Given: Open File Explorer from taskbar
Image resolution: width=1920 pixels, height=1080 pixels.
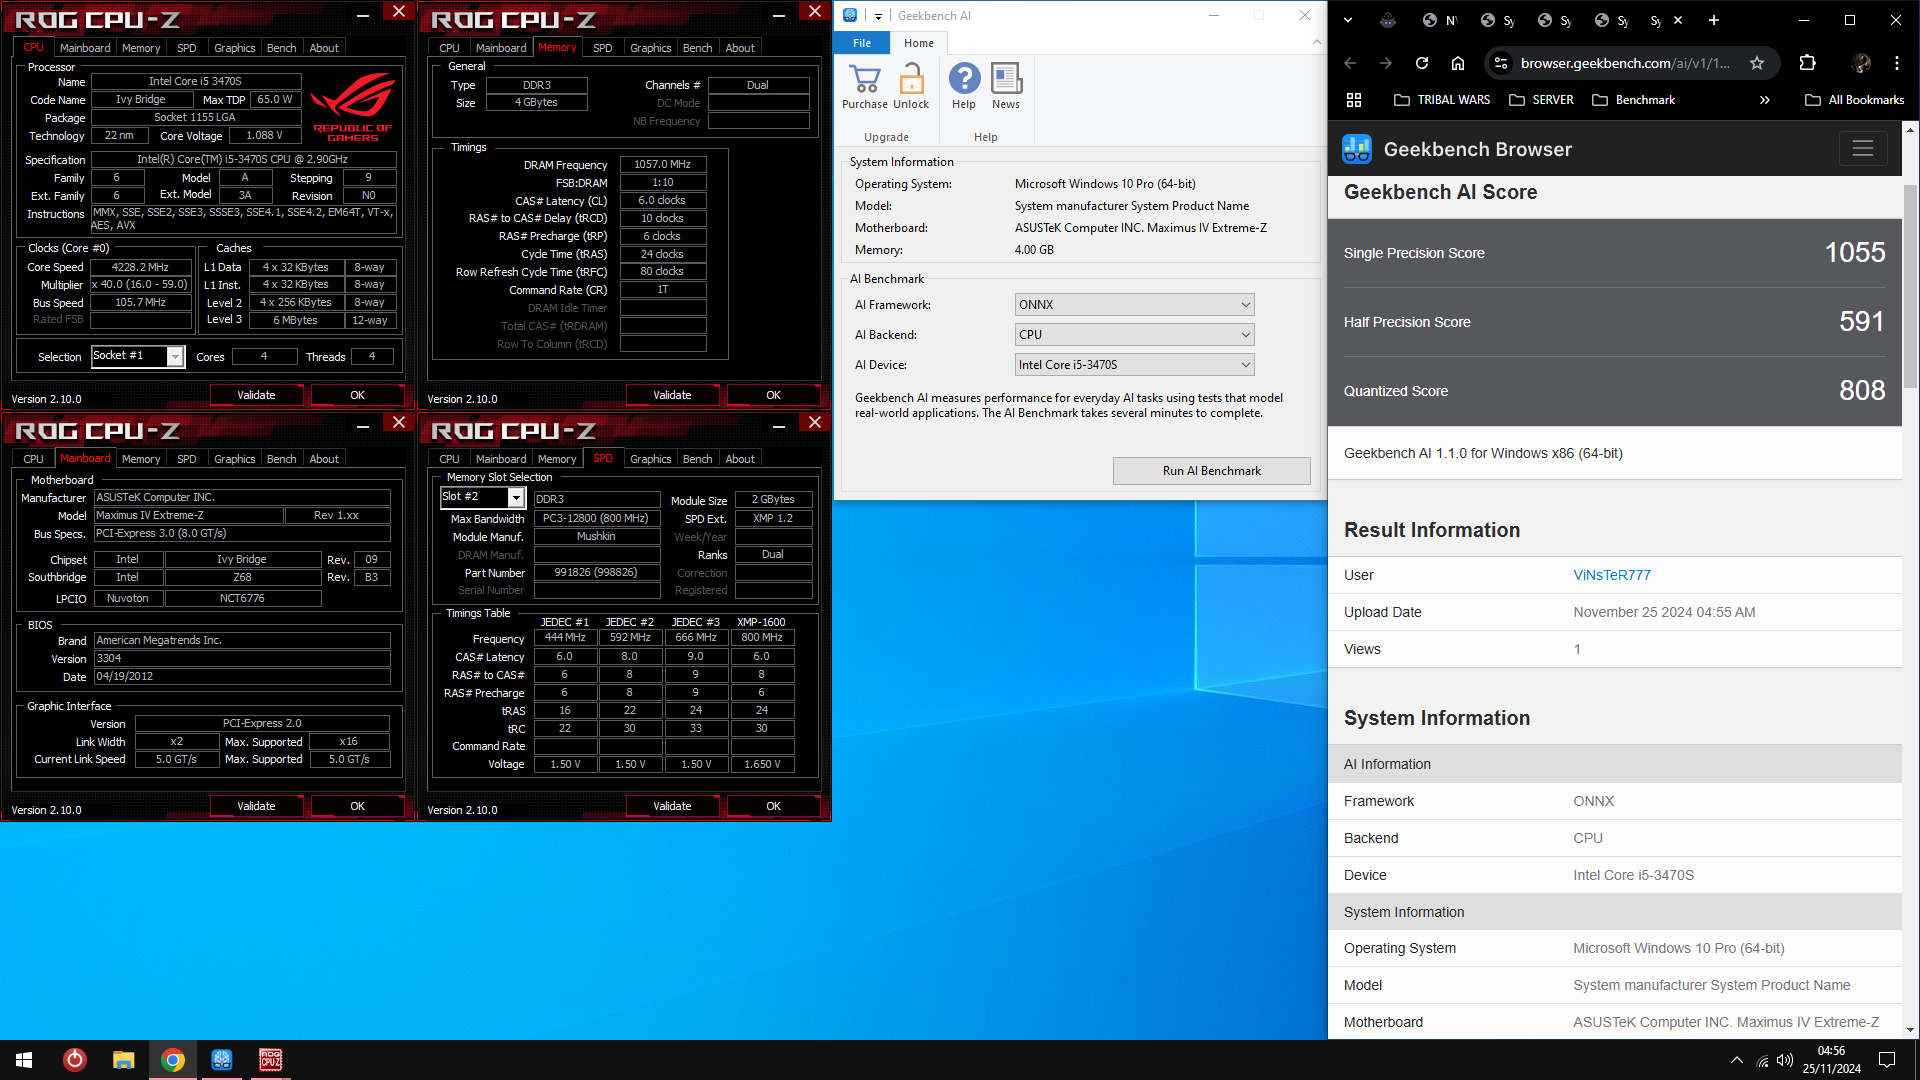Looking at the screenshot, I should (123, 1060).
